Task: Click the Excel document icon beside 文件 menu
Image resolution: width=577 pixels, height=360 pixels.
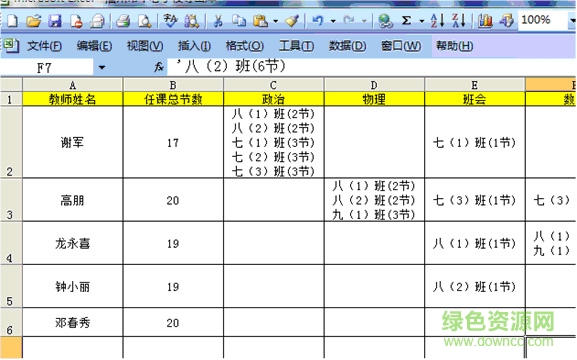Action: pos(11,46)
